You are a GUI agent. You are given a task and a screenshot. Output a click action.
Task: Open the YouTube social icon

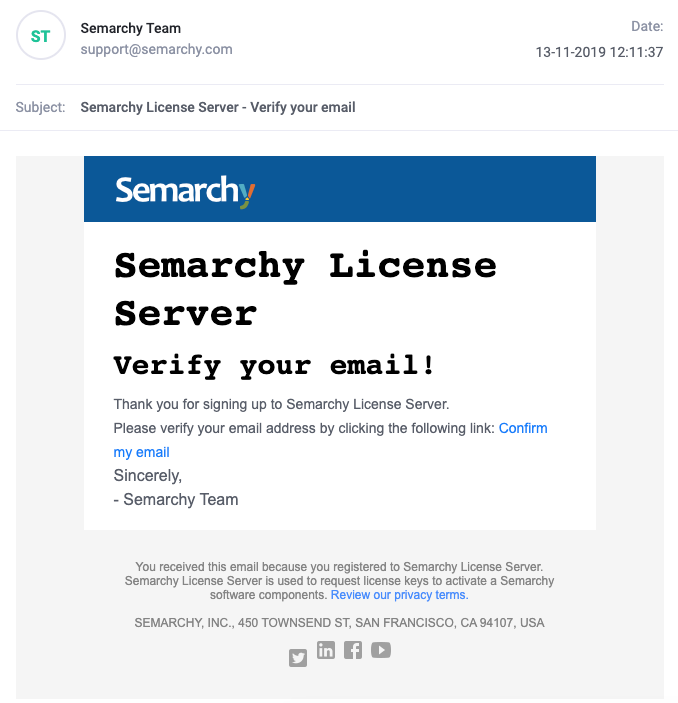coord(381,650)
